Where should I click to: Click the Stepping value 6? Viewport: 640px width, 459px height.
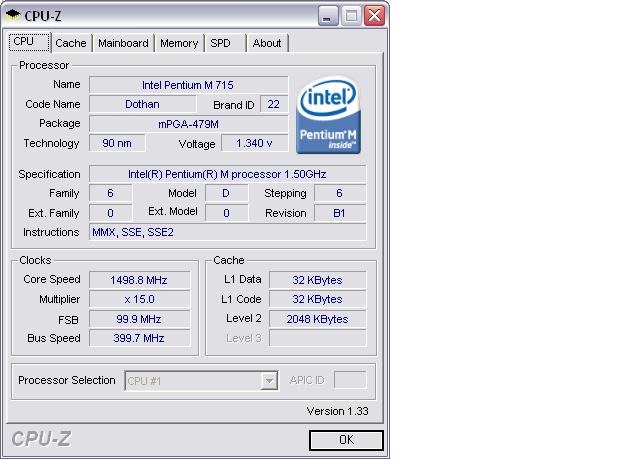340,193
